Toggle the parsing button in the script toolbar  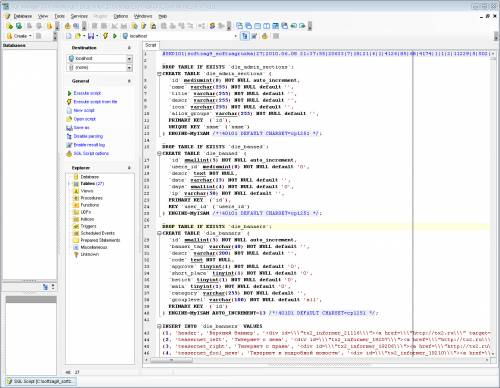coord(245,36)
